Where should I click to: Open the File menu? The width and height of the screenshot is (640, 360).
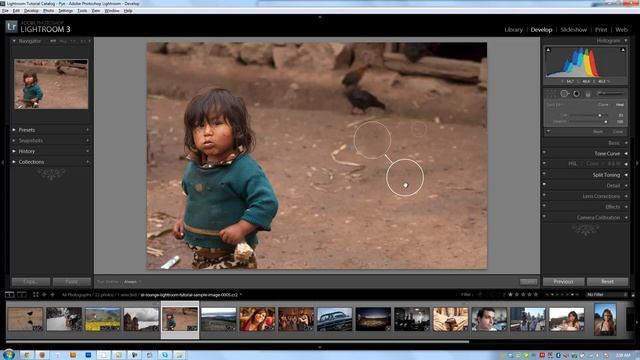[5, 11]
